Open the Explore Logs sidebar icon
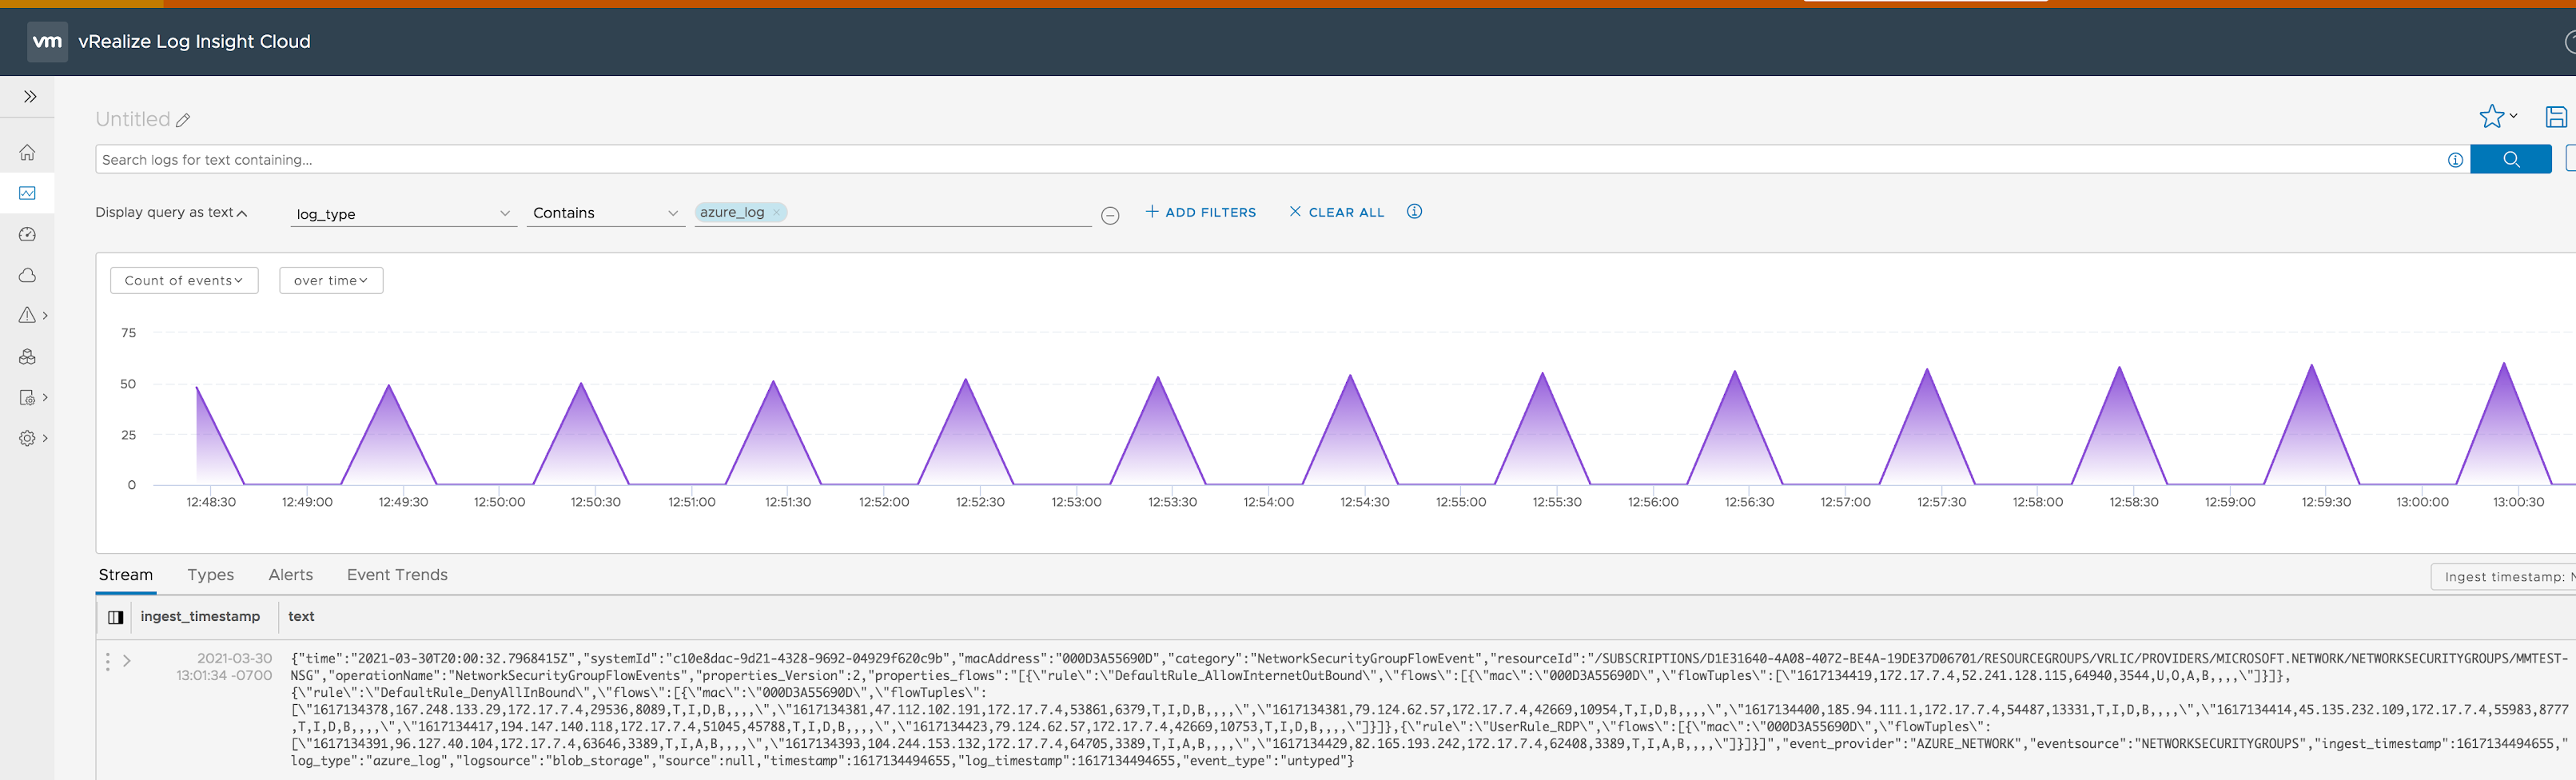The width and height of the screenshot is (2576, 780). [27, 193]
